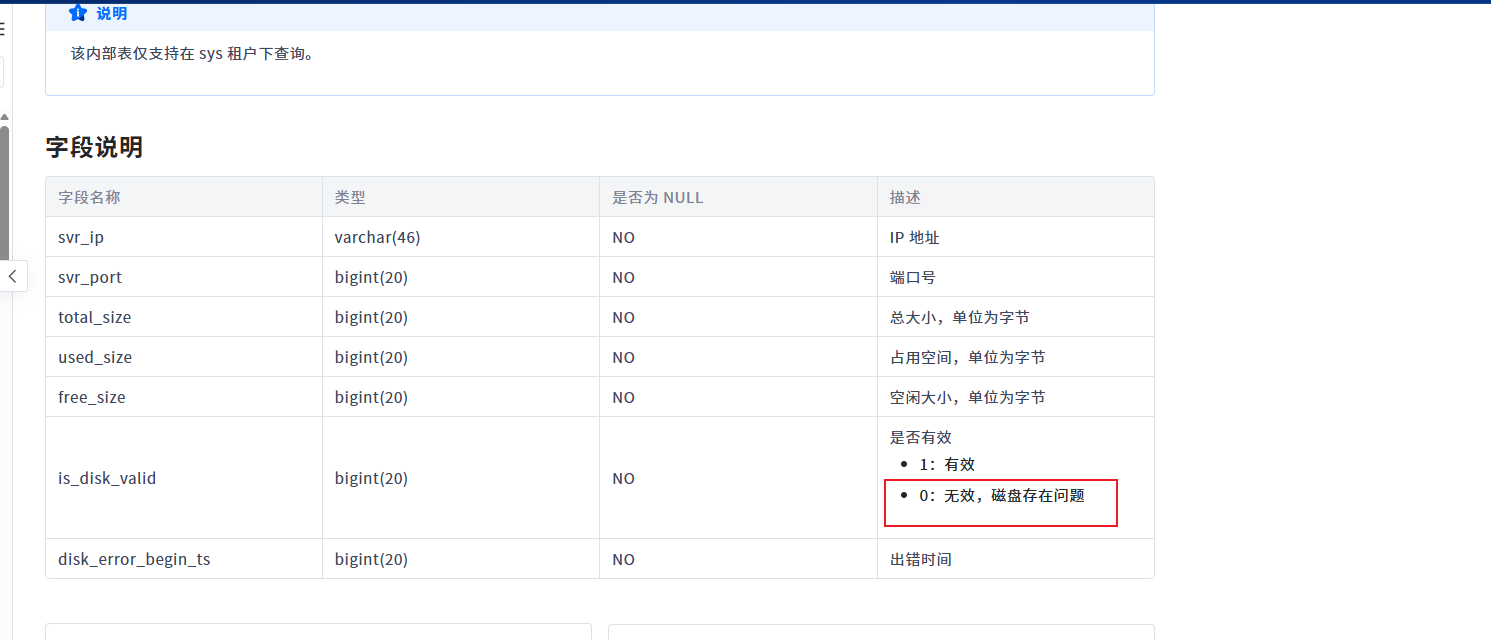Click the sidebar search input box

[2, 72]
